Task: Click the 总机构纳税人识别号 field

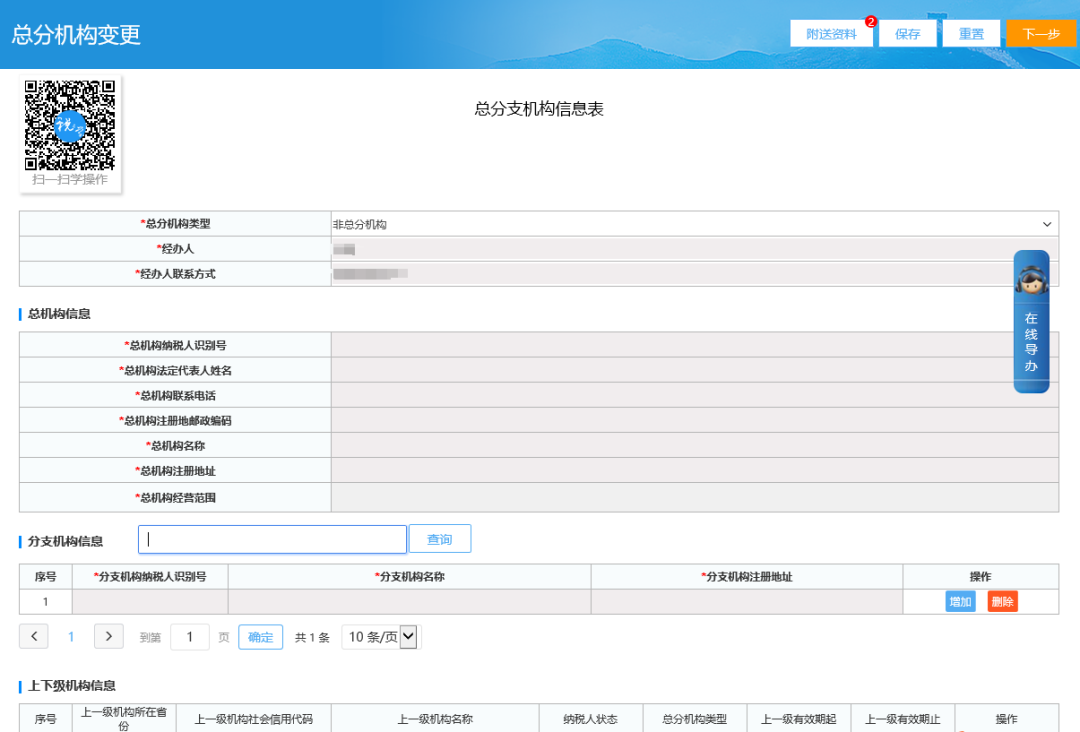Action: coord(694,345)
